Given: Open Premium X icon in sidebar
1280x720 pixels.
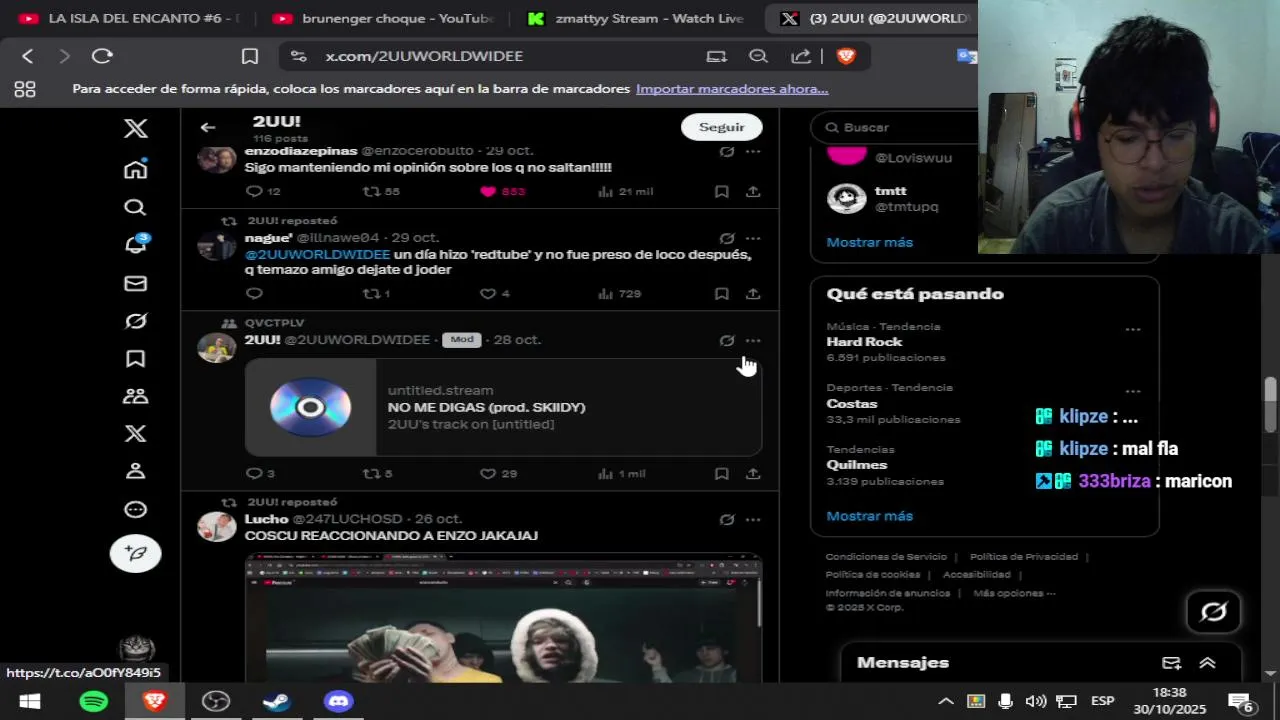Looking at the screenshot, I should (x=135, y=433).
